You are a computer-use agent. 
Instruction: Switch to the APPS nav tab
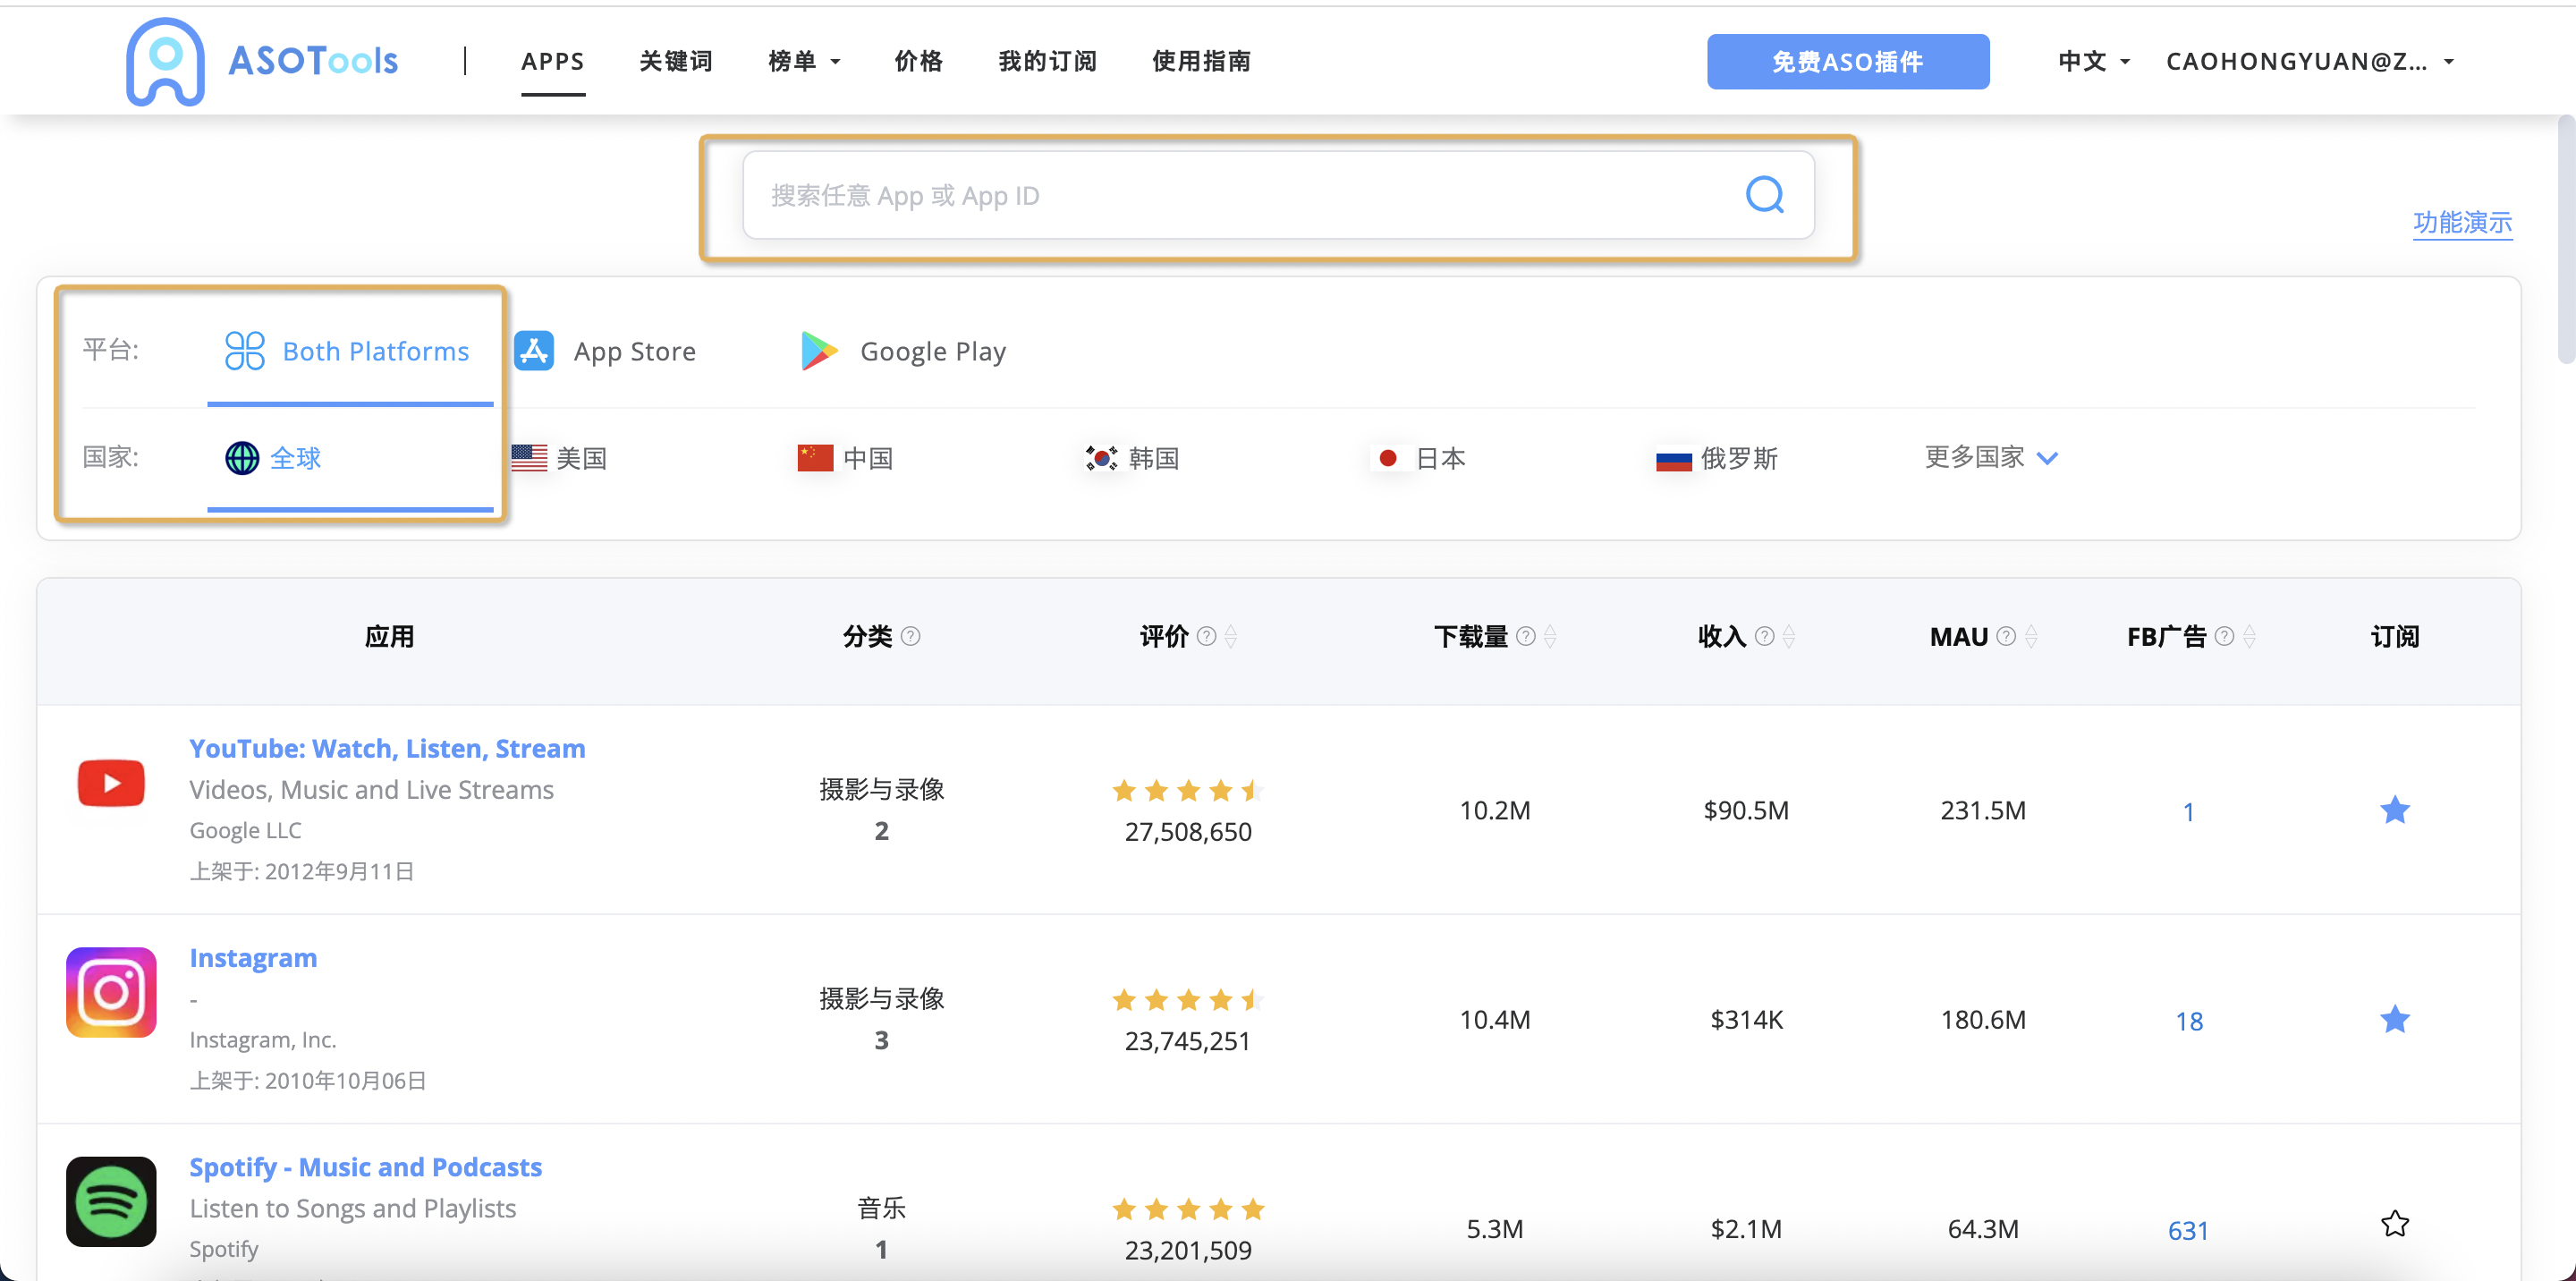pyautogui.click(x=553, y=61)
